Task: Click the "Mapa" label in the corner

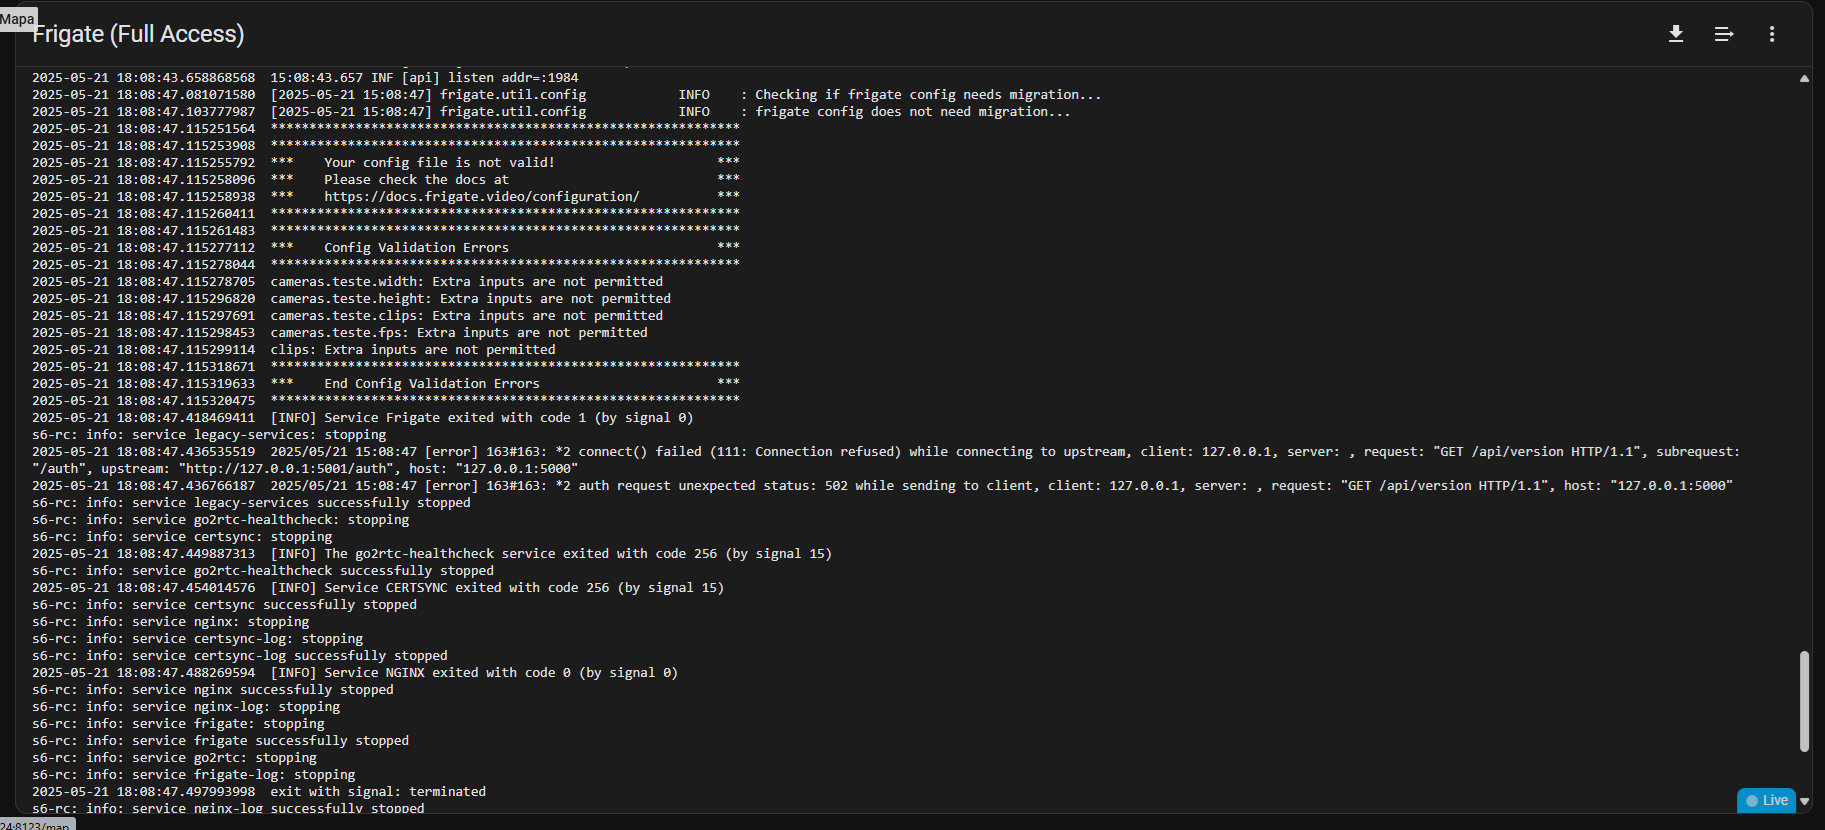Action: [17, 18]
